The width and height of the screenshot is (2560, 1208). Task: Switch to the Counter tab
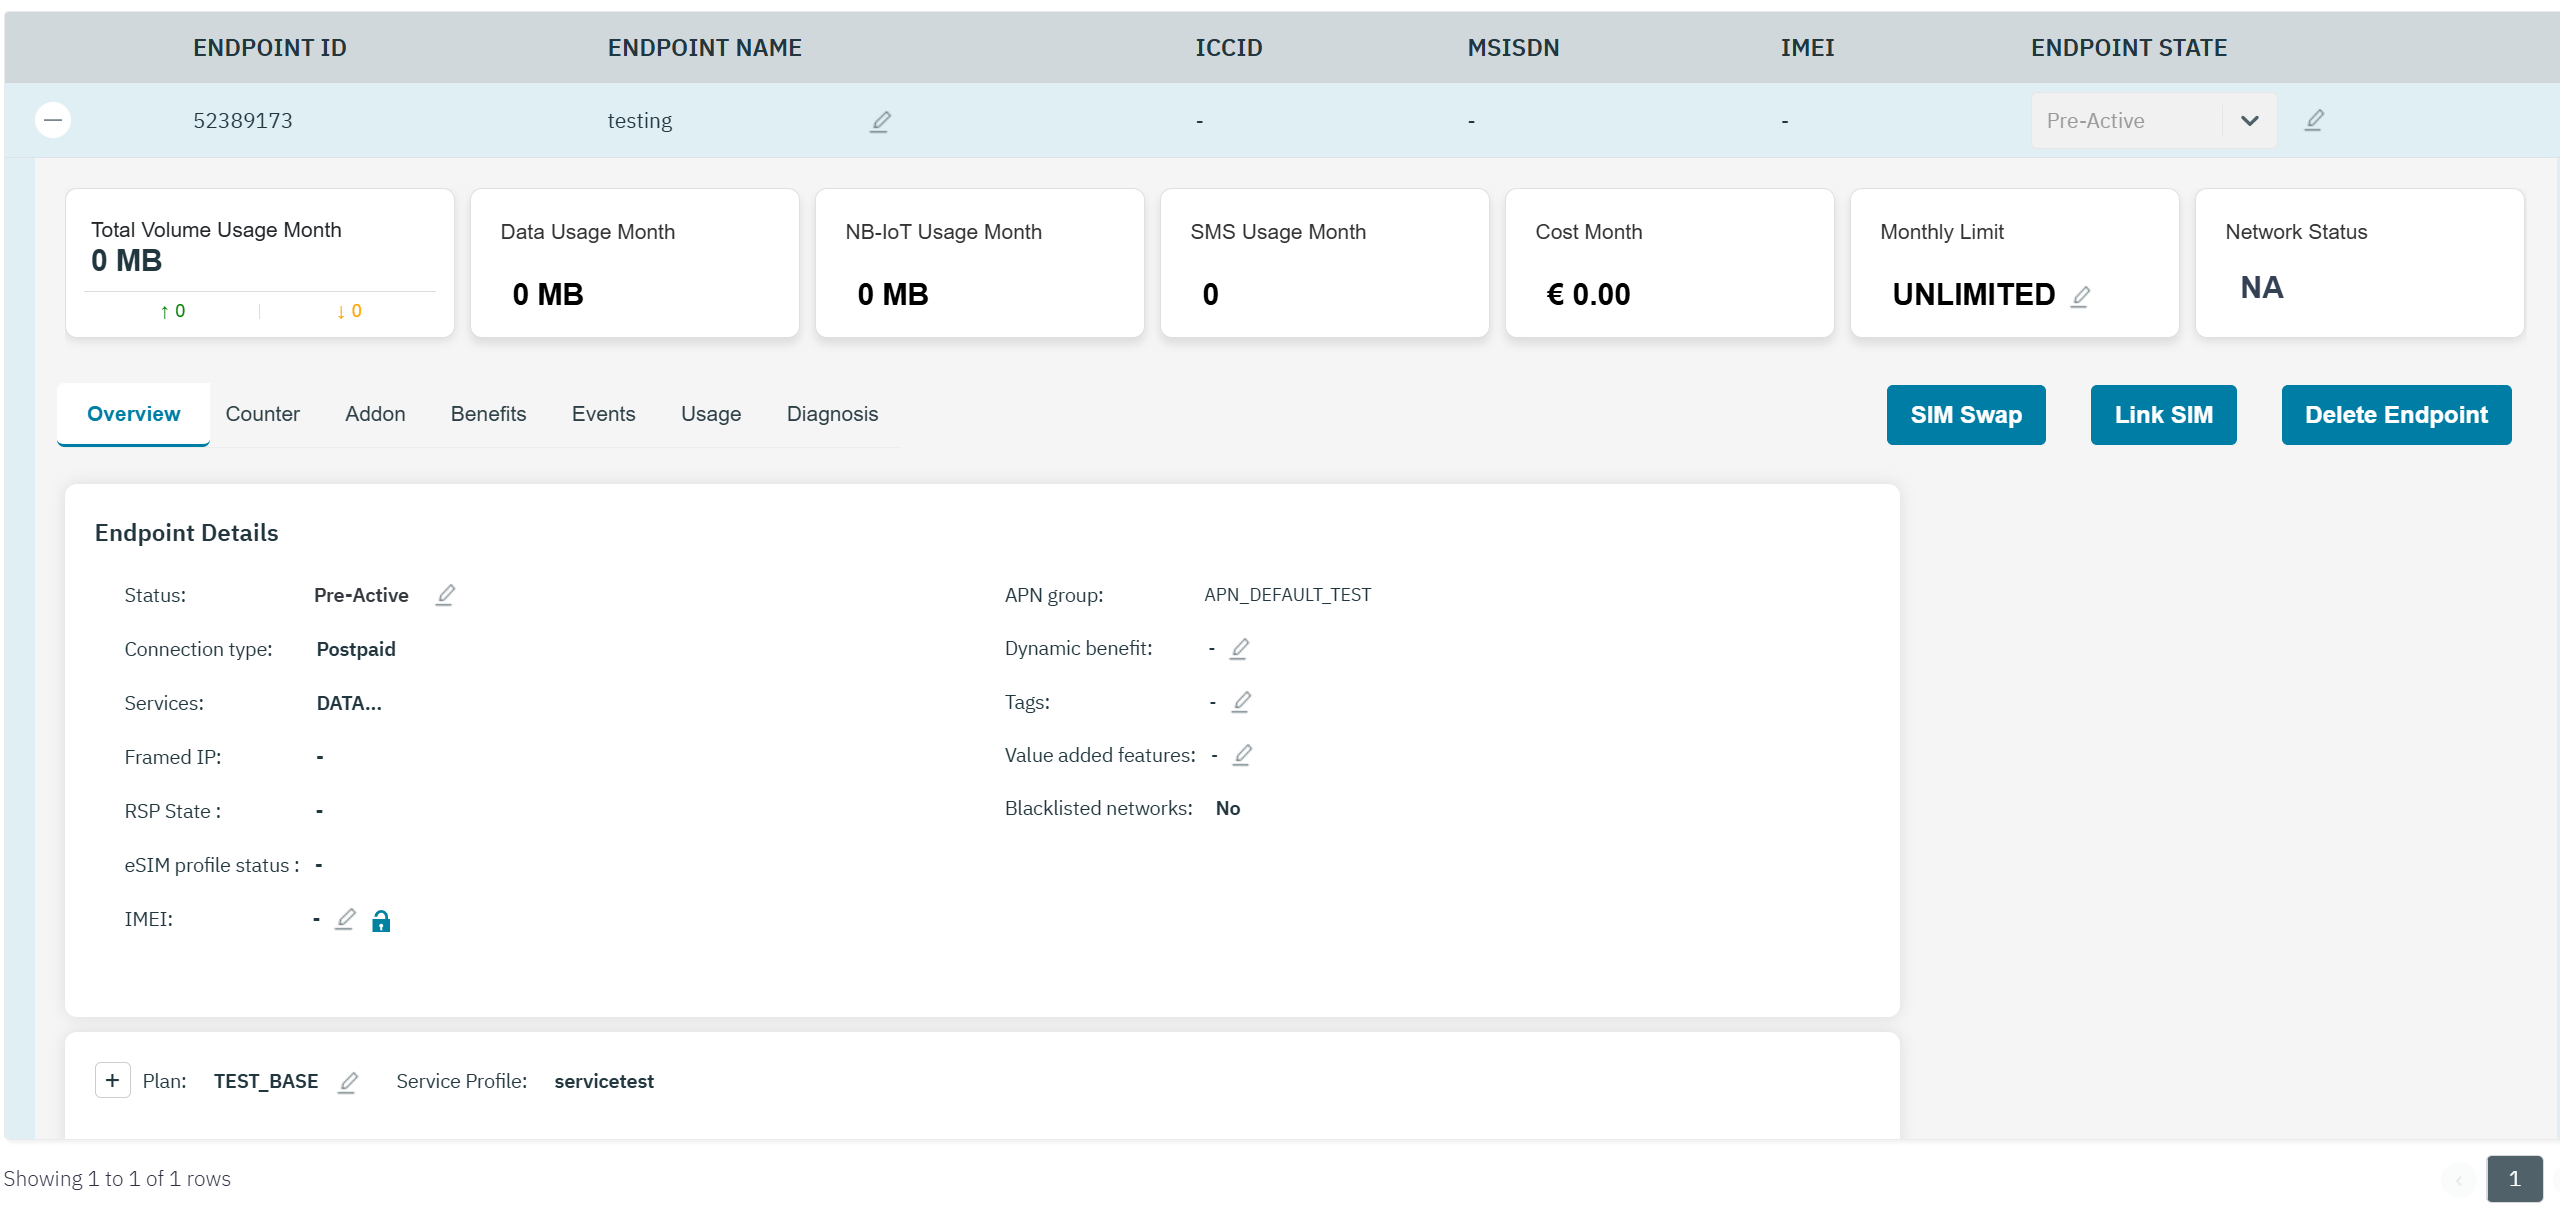pyautogui.click(x=262, y=414)
